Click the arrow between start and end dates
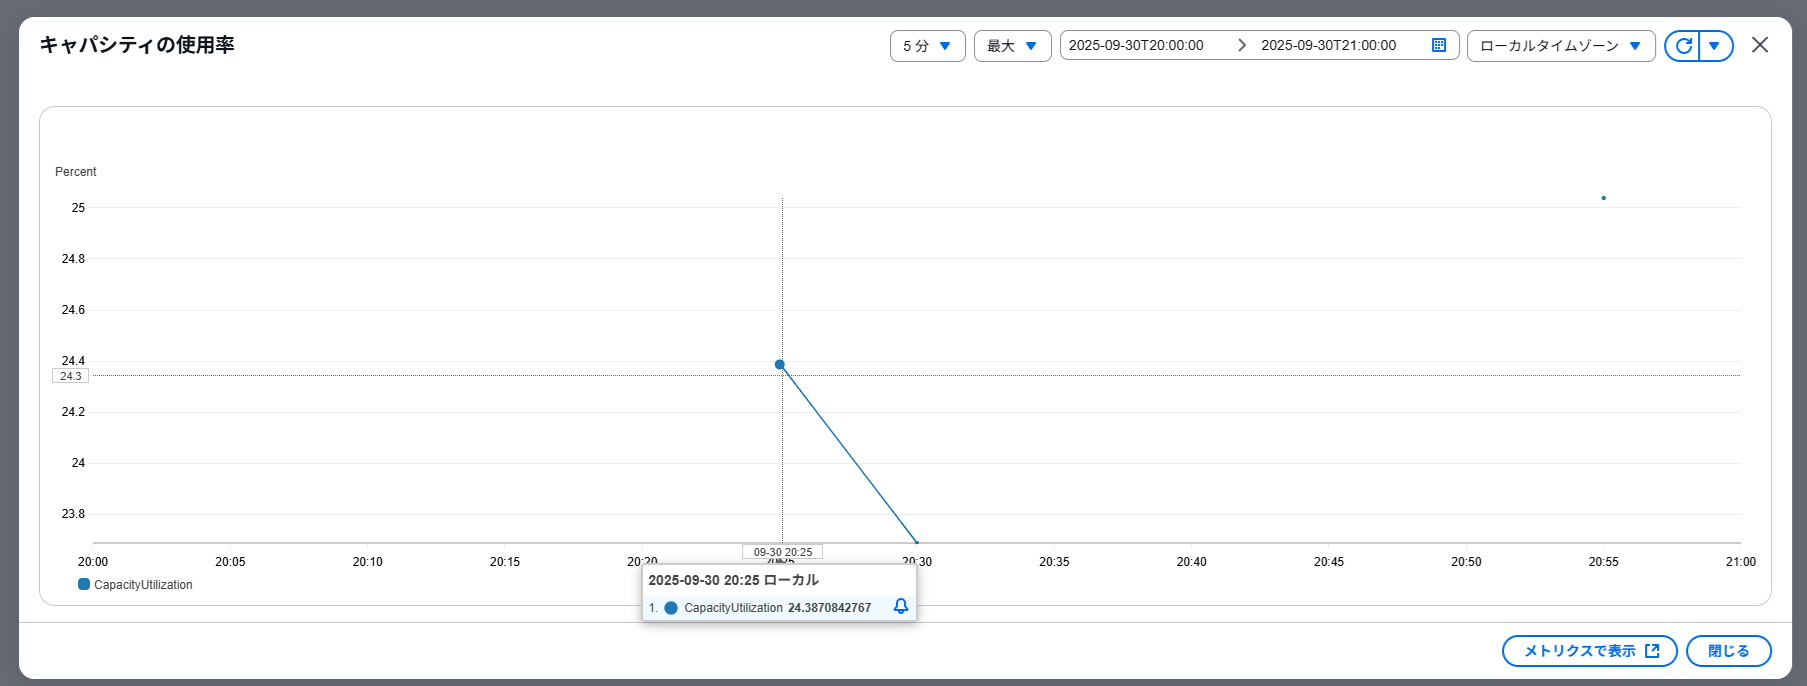This screenshot has height=686, width=1807. (x=1242, y=45)
